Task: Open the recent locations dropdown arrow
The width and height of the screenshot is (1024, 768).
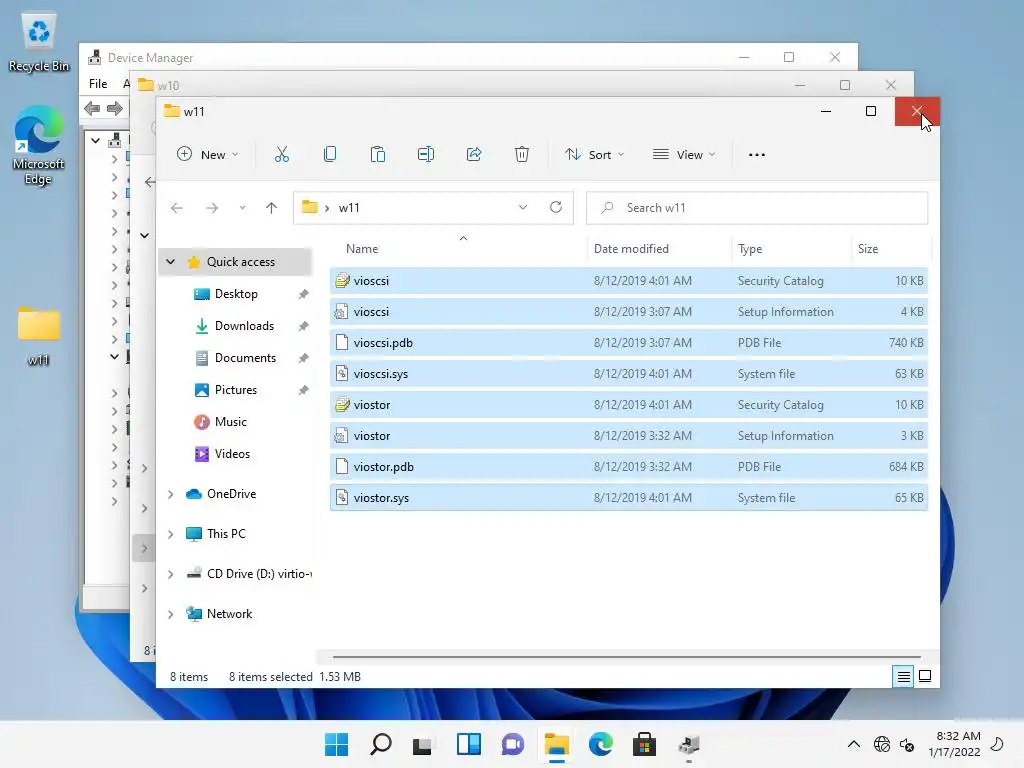Action: [x=242, y=208]
